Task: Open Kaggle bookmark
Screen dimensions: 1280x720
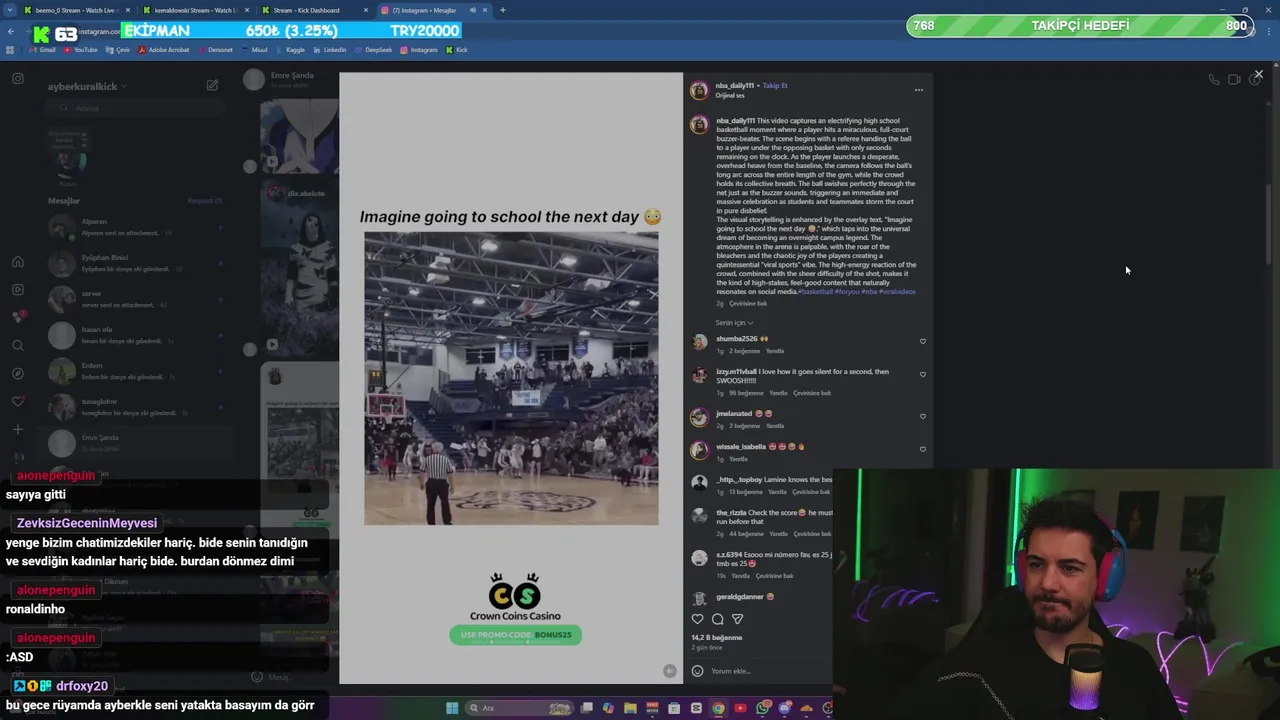Action: pos(290,49)
